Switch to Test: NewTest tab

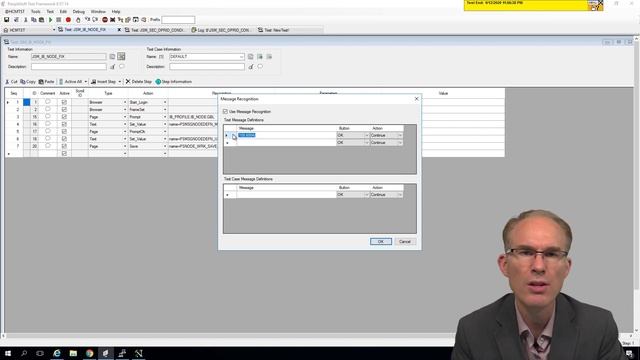[273, 30]
